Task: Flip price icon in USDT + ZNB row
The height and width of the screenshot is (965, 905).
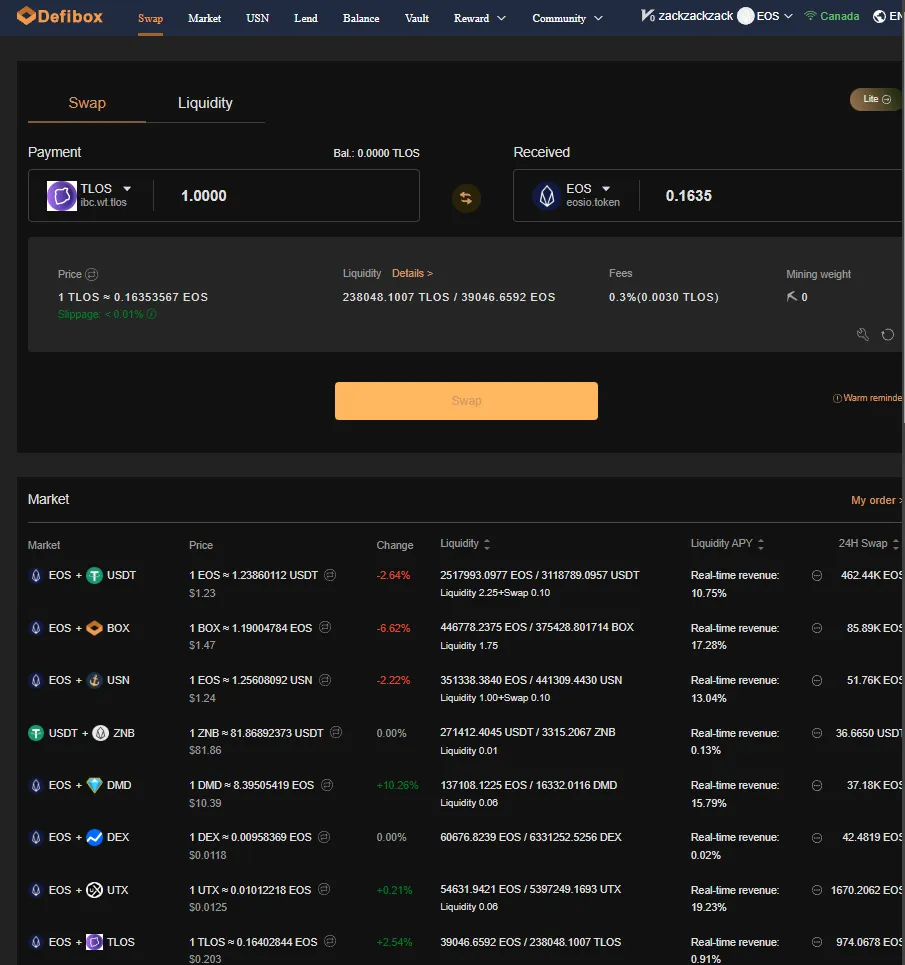Action: (336, 732)
